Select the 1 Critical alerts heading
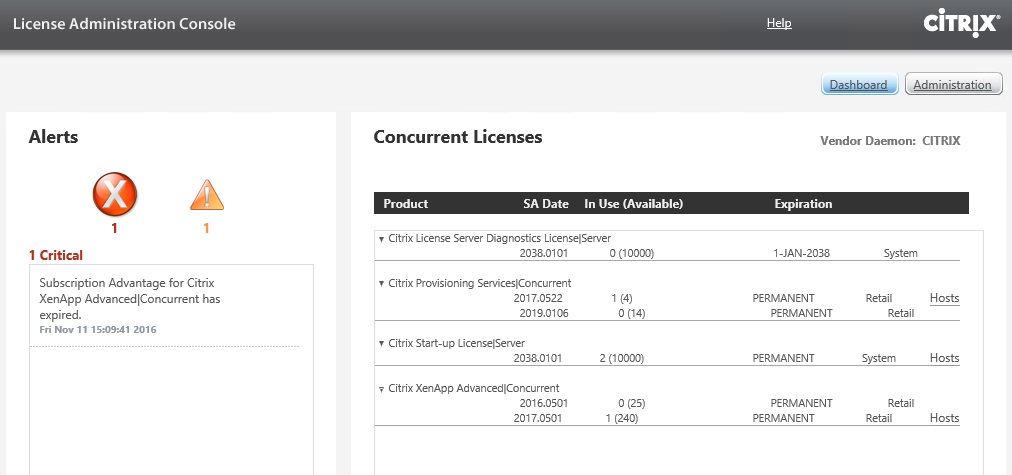The image size is (1012, 475). [x=56, y=255]
